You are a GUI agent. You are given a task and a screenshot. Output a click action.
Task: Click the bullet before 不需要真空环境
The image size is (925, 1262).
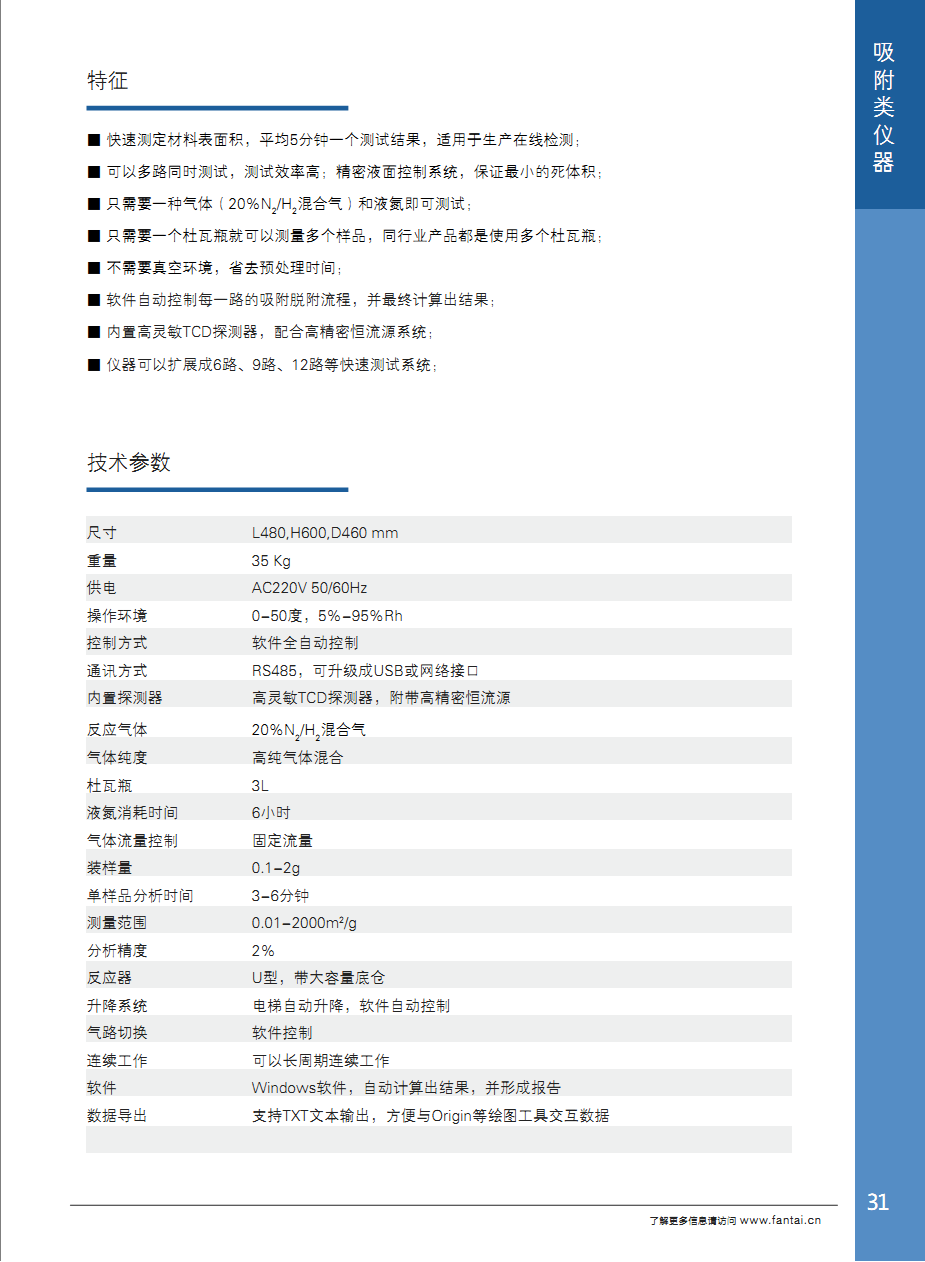[x=94, y=268]
